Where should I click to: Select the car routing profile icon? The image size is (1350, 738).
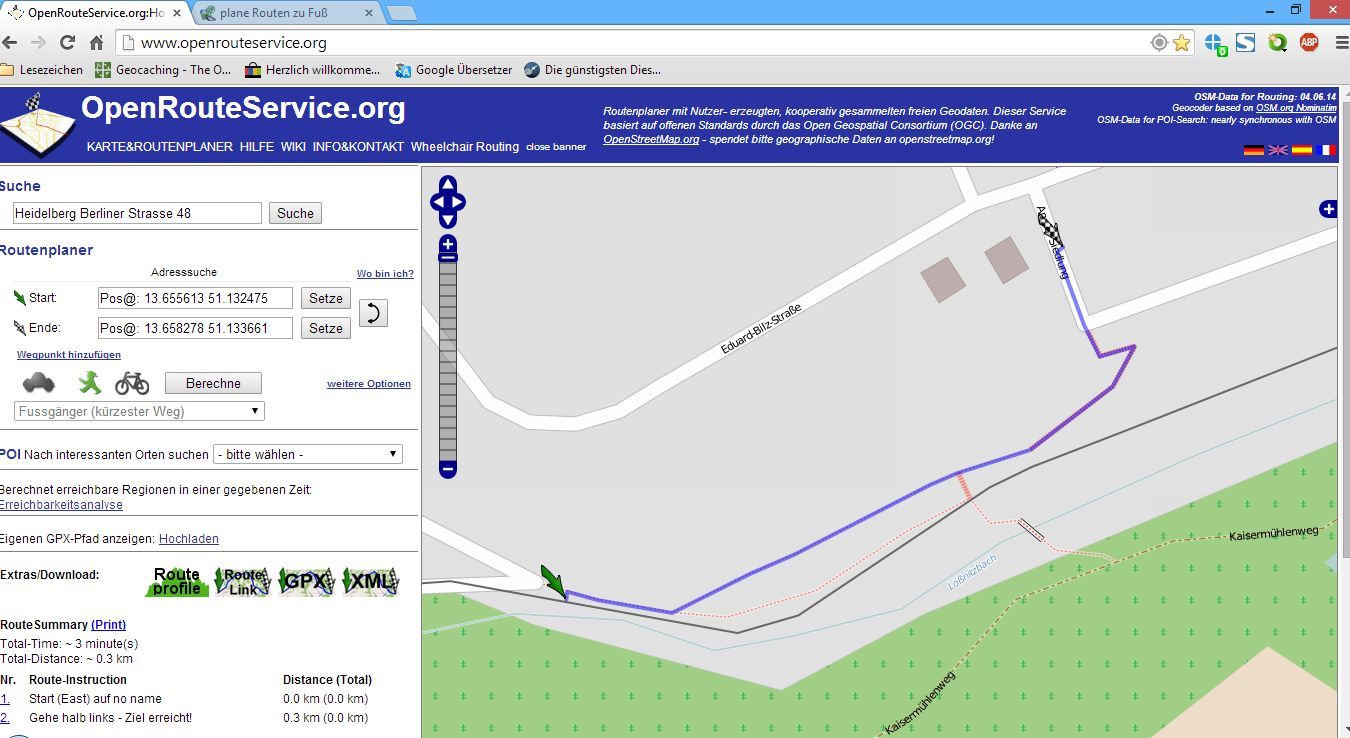point(39,383)
